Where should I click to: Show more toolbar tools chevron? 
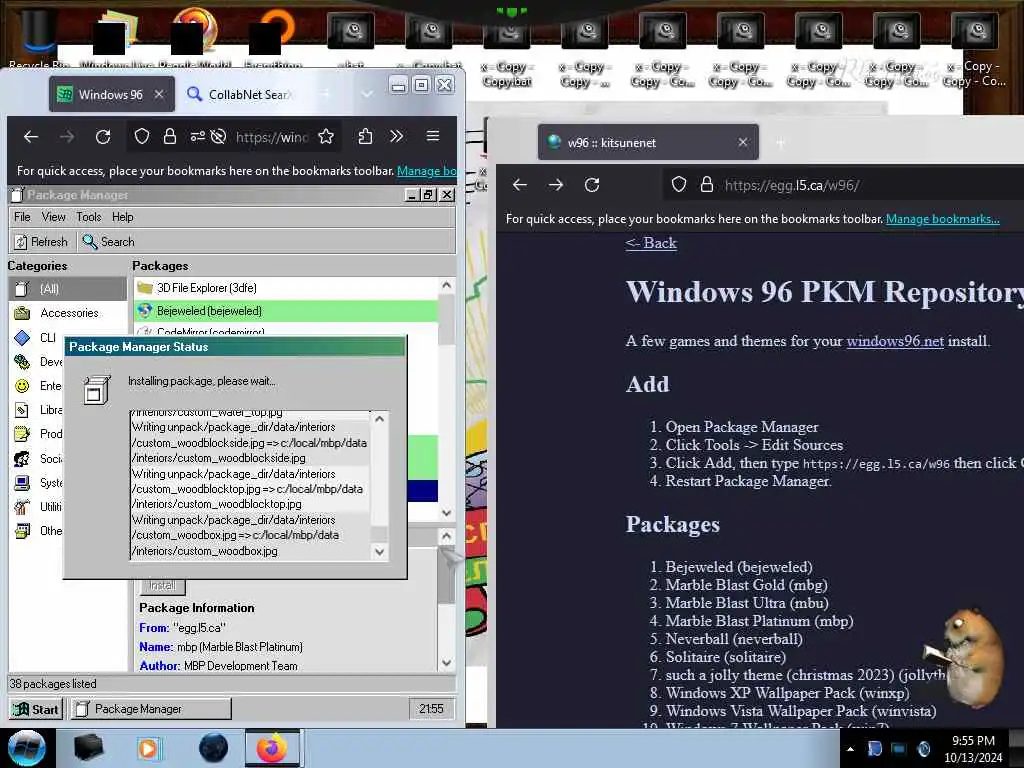(396, 136)
